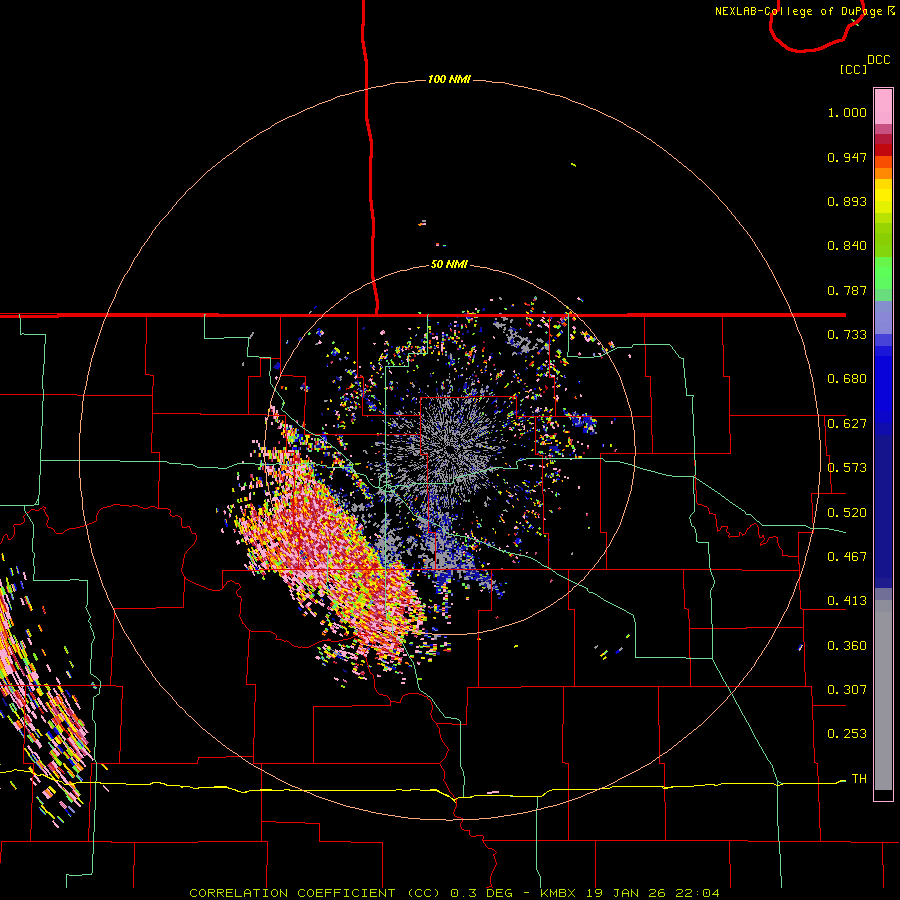Select the 0.360 legend value
900x900 pixels.
(847, 646)
